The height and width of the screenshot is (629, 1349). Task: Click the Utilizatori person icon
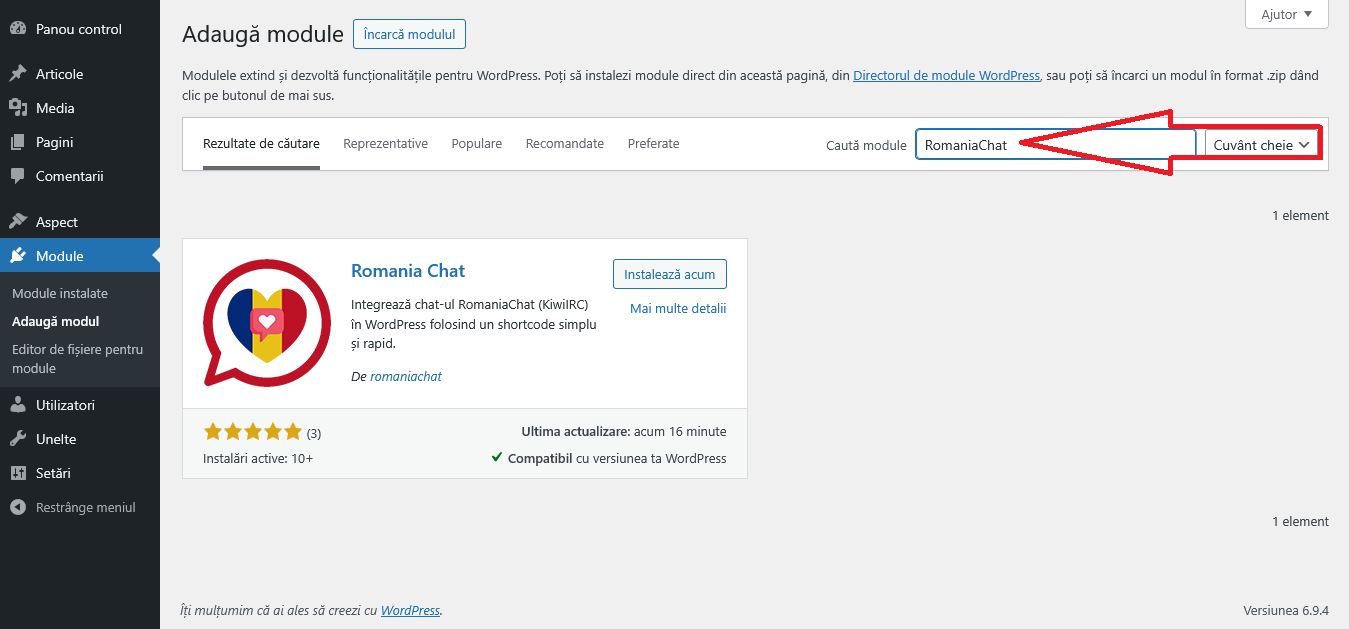click(17, 405)
